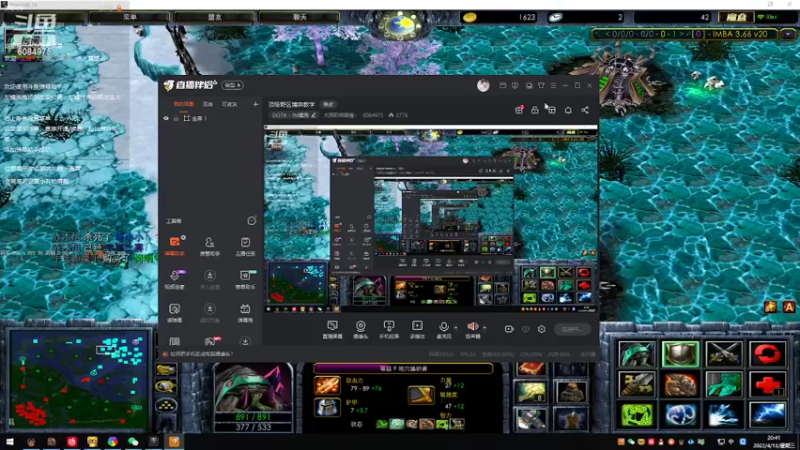Select the orange highlighted scene tab

coord(184,104)
